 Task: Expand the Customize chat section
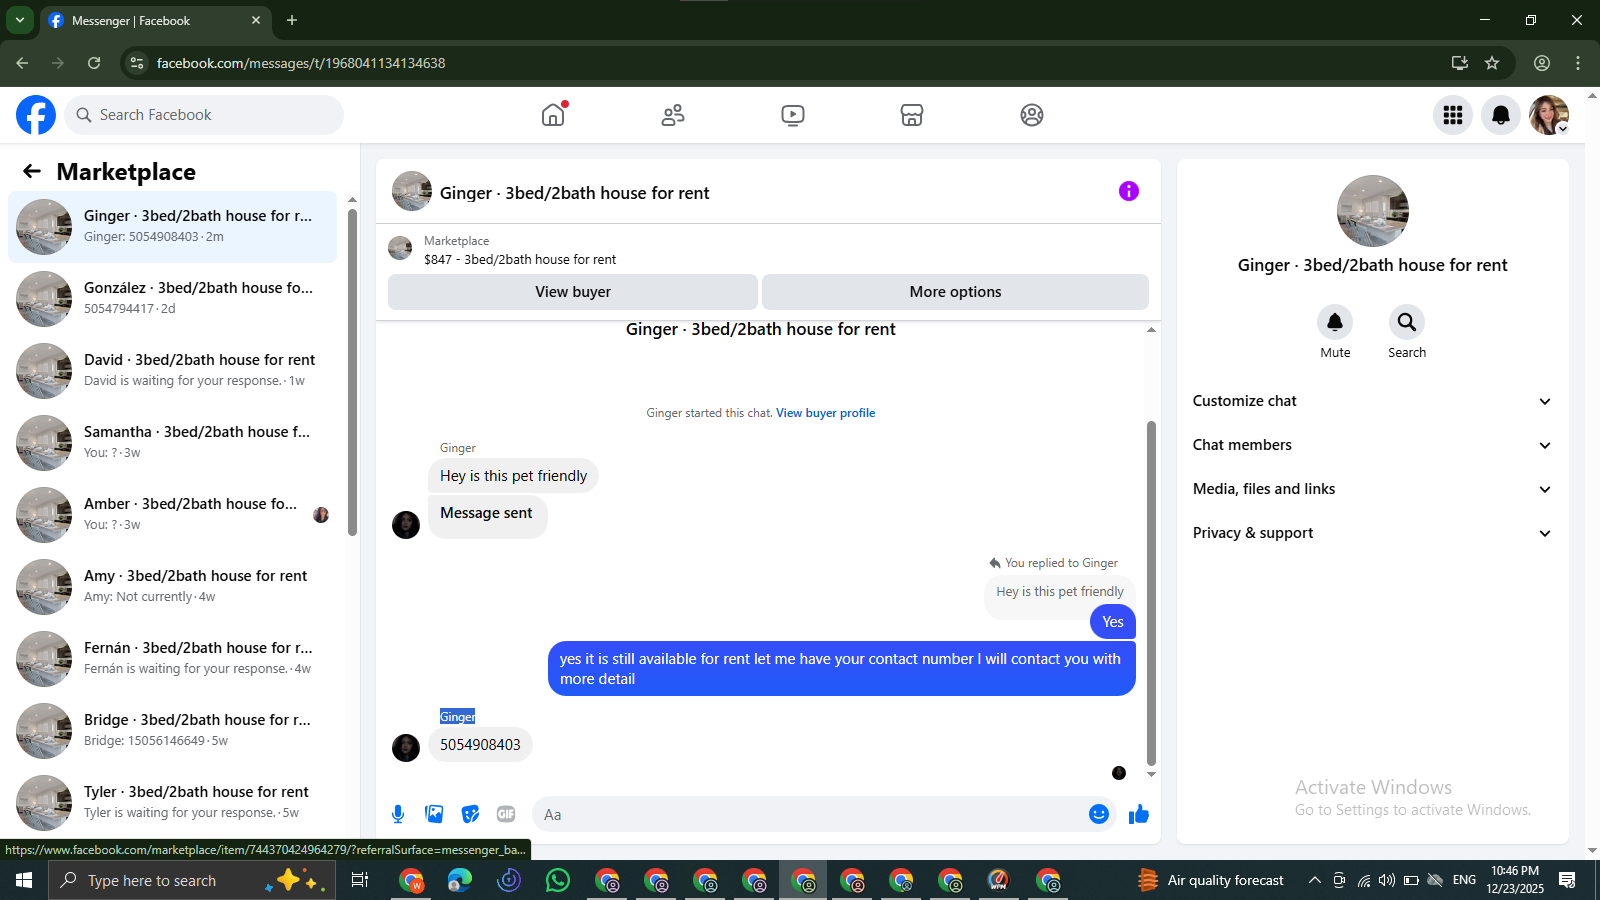click(x=1372, y=401)
